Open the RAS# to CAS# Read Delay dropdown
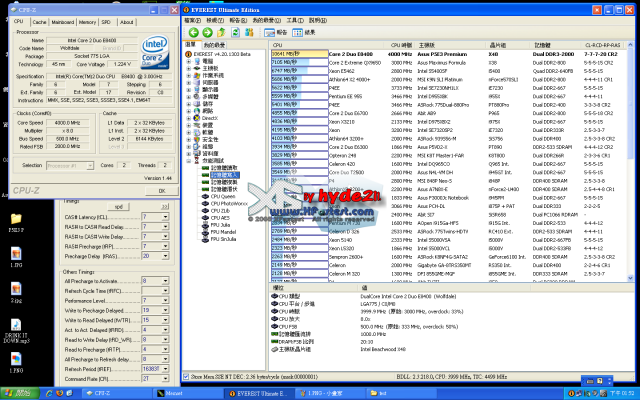640x400 pixels. (165, 227)
